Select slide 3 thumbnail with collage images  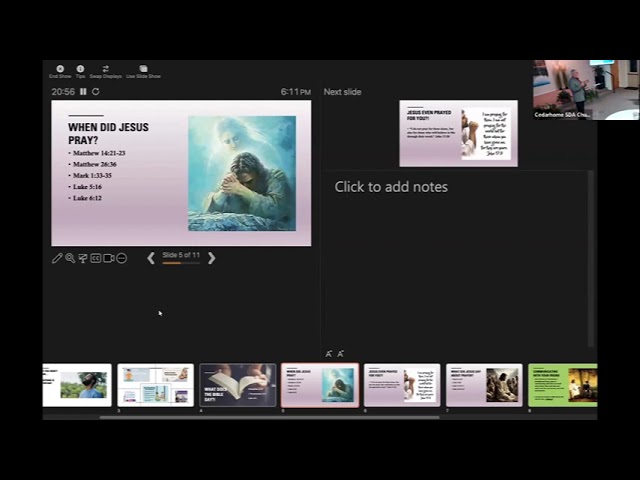click(156, 385)
